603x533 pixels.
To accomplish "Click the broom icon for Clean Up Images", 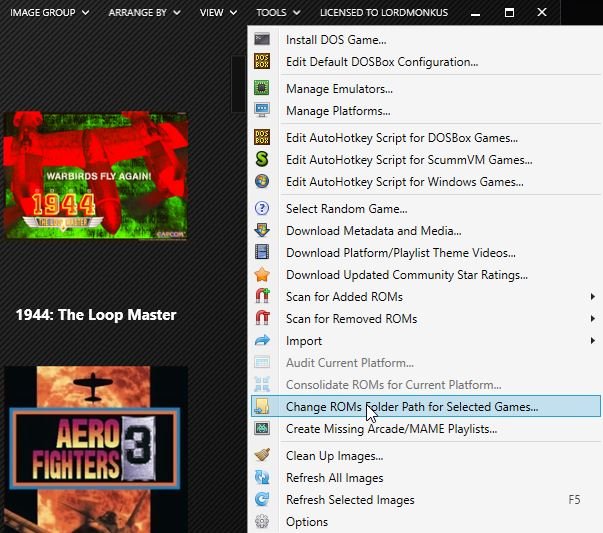I will 262,455.
